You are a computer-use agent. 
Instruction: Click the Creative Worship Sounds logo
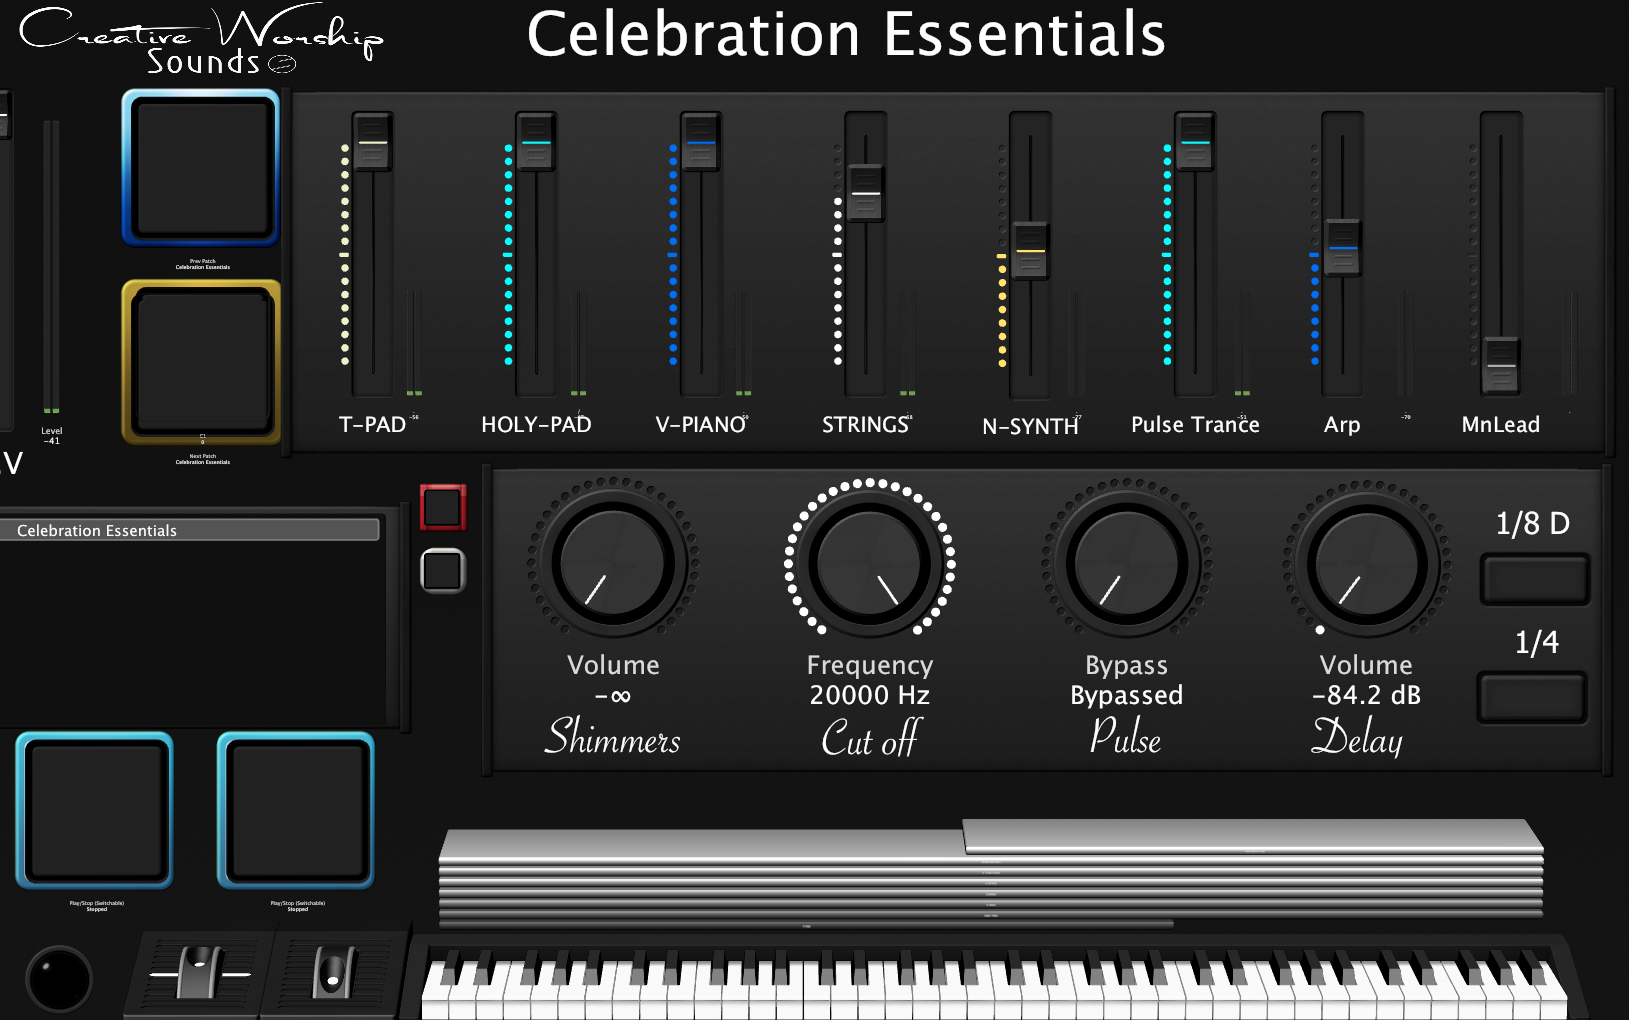pos(201,40)
